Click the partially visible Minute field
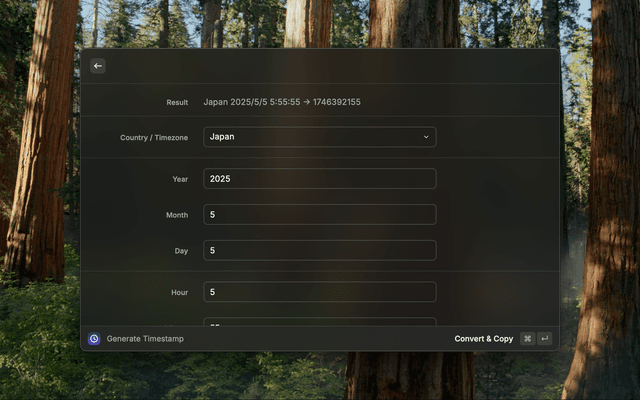 pos(319,322)
